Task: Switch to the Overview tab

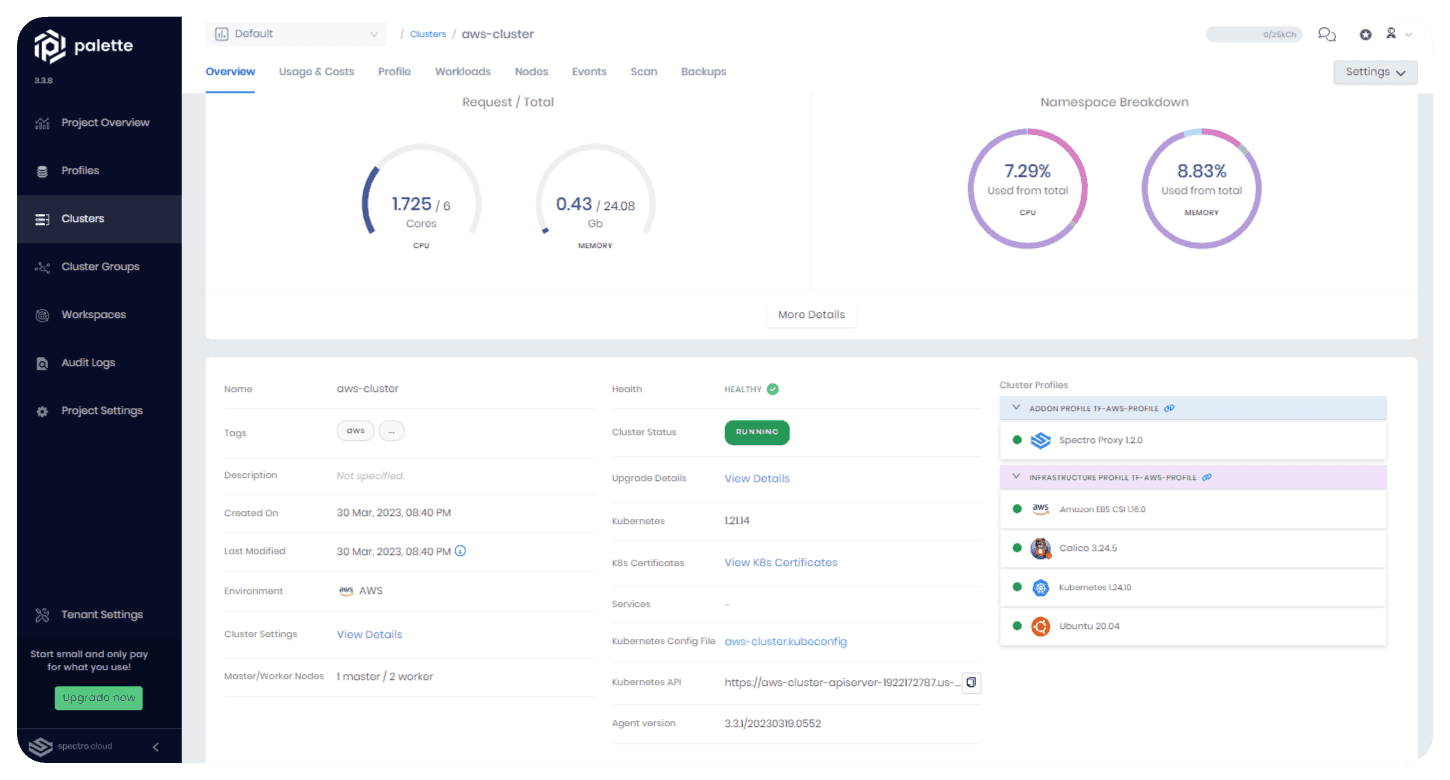Action: pyautogui.click(x=230, y=72)
